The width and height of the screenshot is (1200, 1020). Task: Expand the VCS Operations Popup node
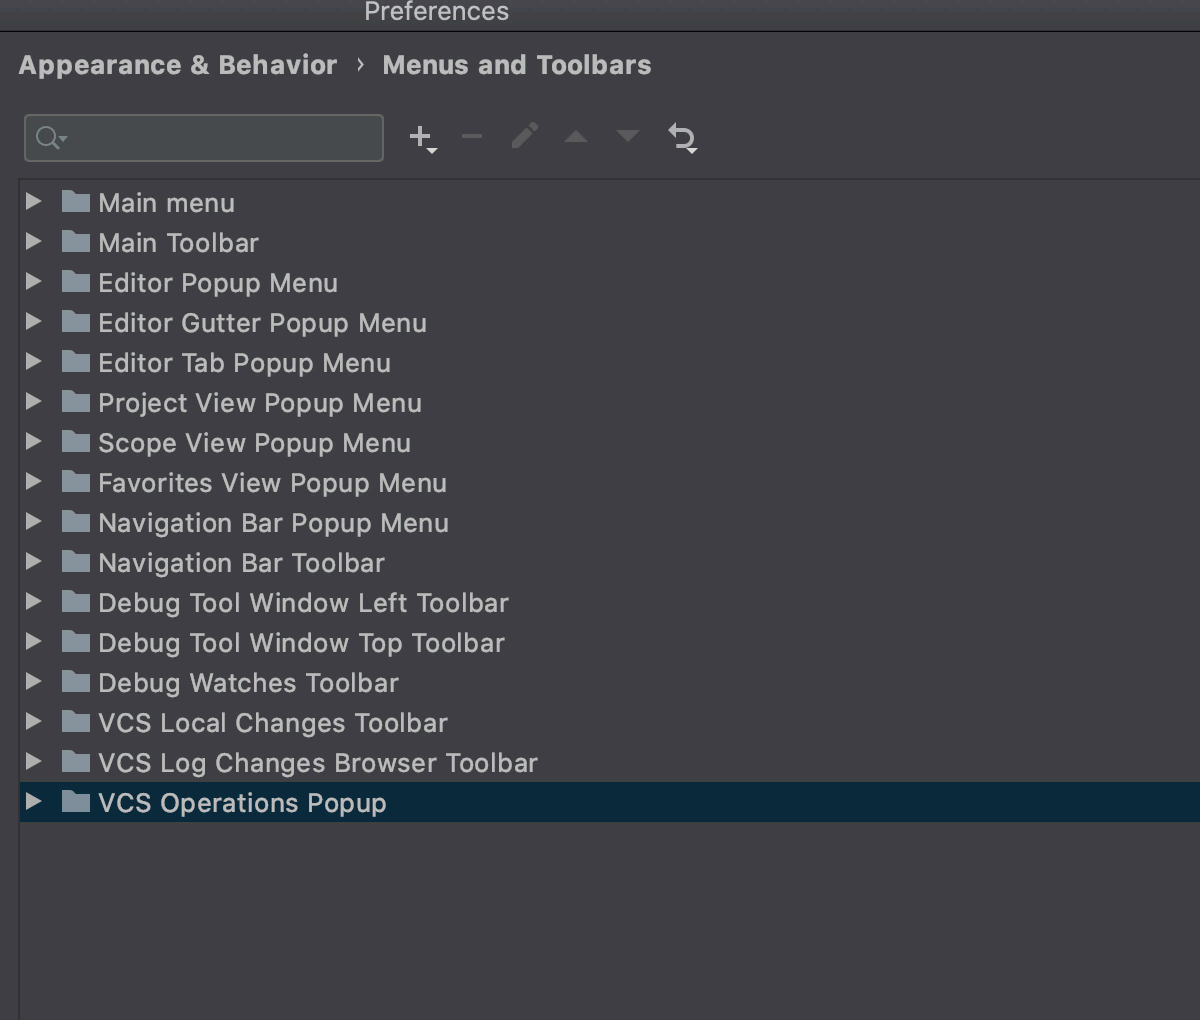click(33, 801)
